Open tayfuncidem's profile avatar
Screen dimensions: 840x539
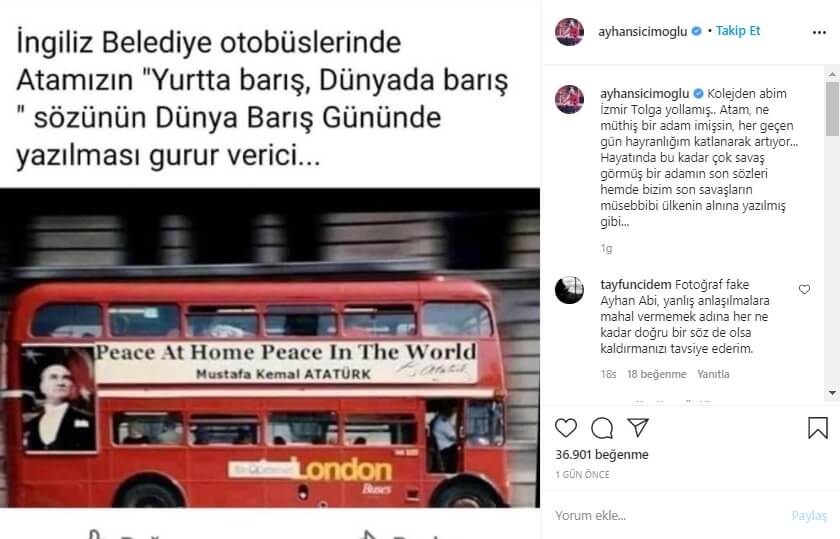tap(569, 290)
